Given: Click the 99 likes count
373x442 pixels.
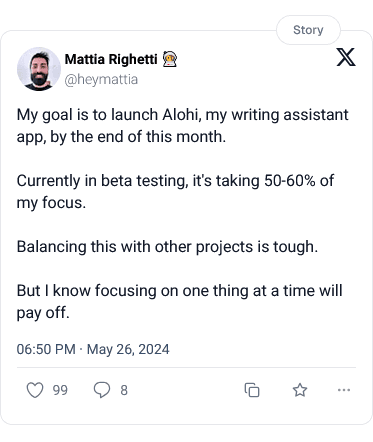Looking at the screenshot, I should (x=60, y=390).
